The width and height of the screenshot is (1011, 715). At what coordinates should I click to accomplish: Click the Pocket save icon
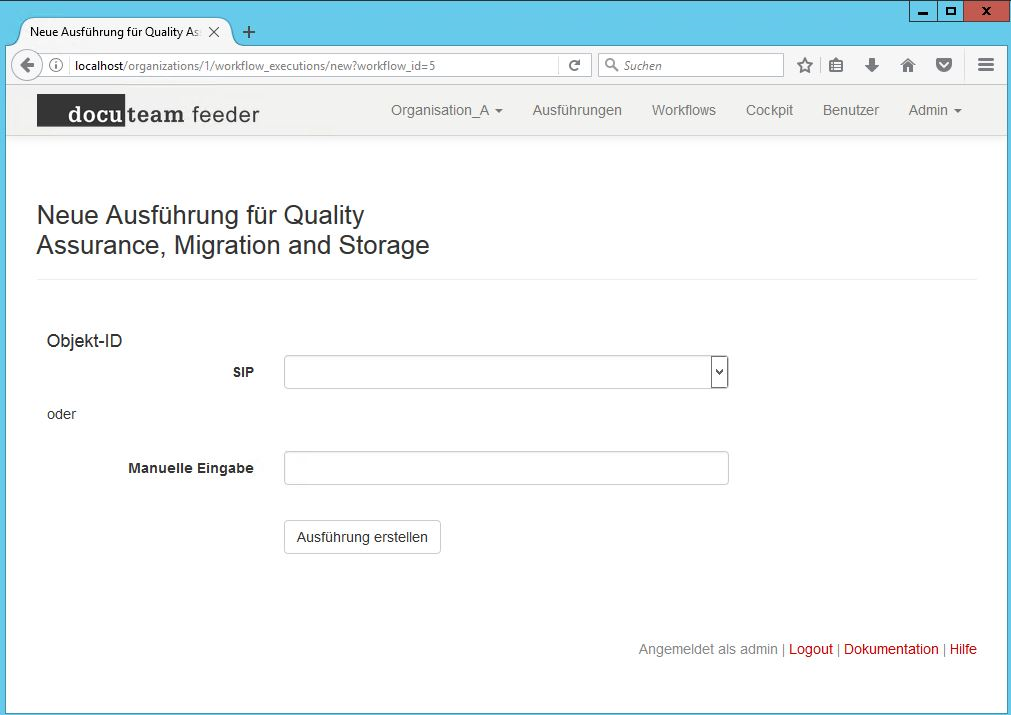pyautogui.click(x=943, y=65)
